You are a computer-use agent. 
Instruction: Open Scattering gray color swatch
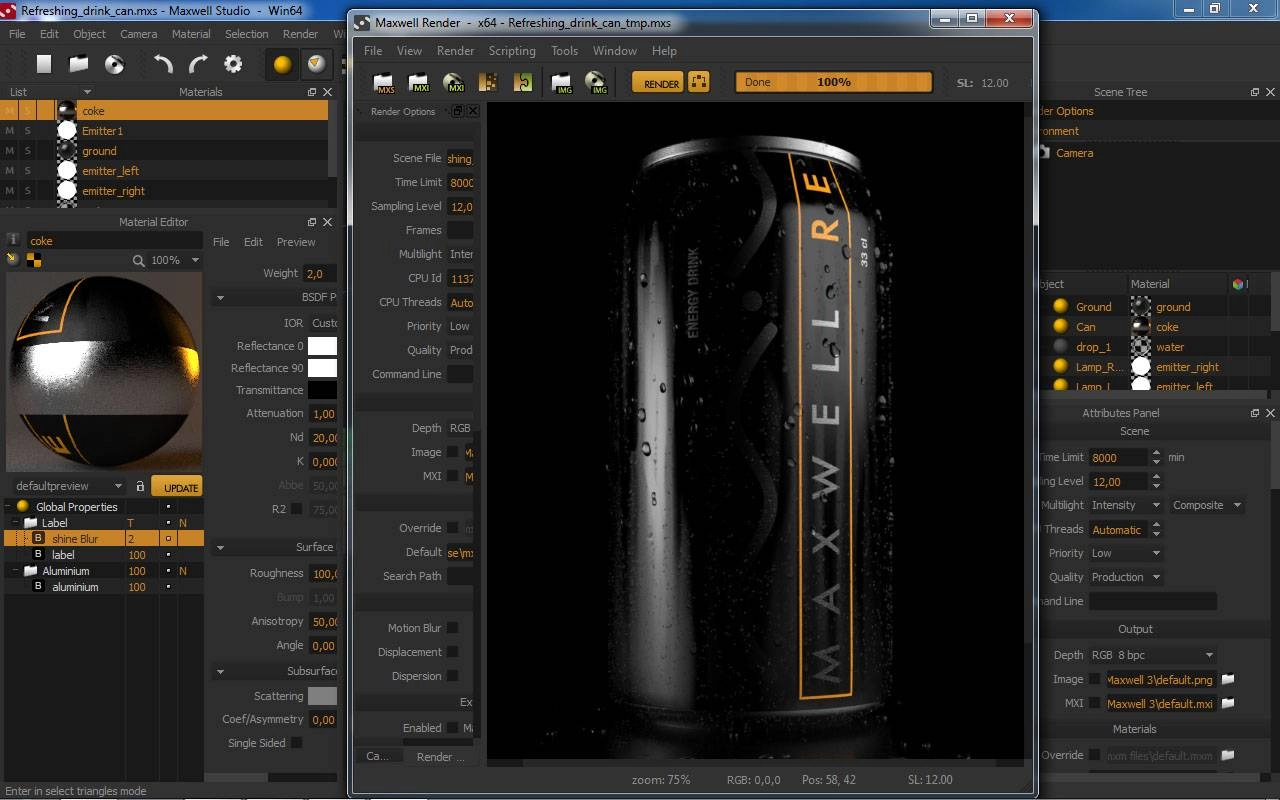tap(322, 696)
